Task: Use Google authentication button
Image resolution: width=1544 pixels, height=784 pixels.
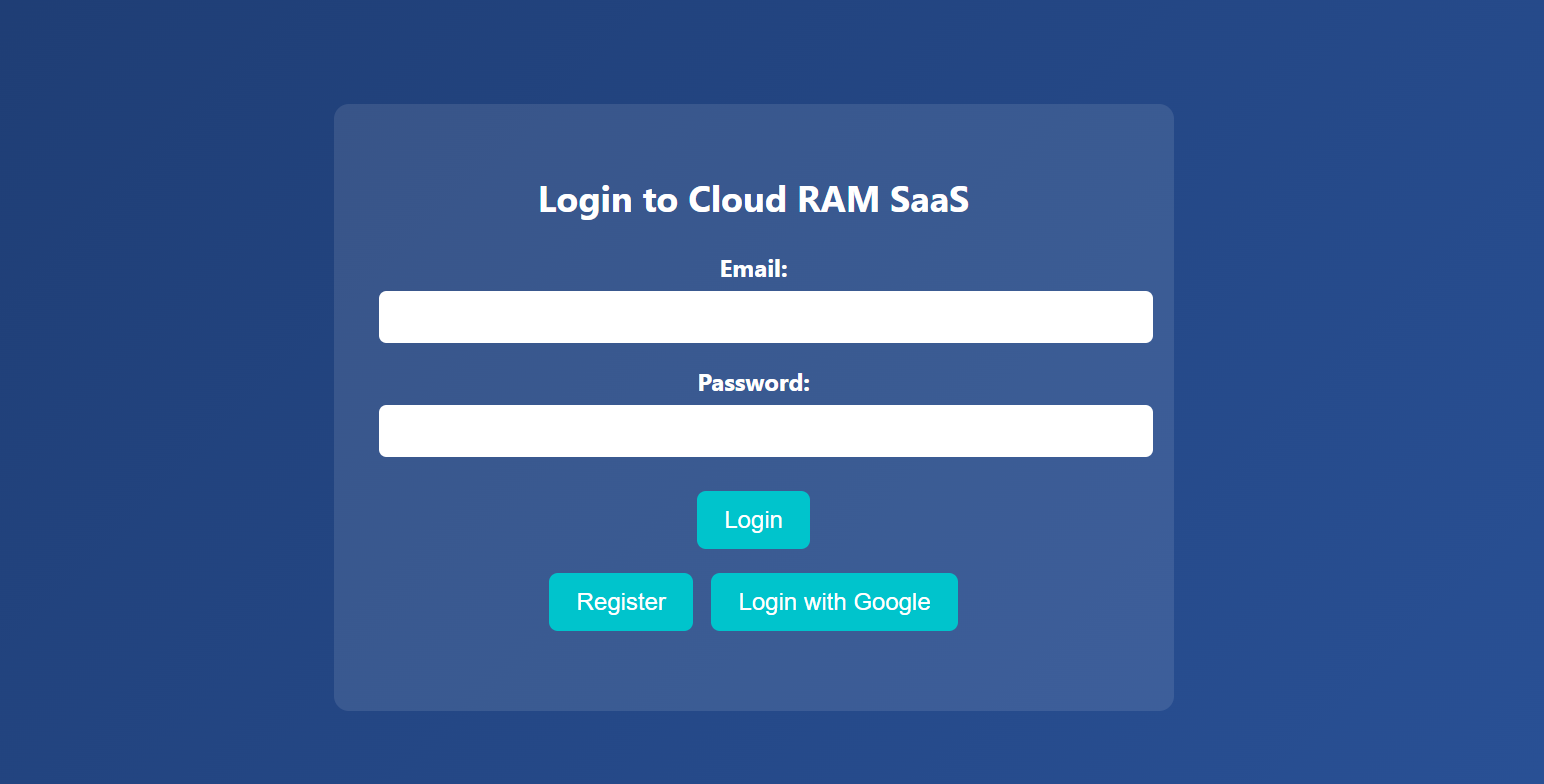Action: point(834,601)
